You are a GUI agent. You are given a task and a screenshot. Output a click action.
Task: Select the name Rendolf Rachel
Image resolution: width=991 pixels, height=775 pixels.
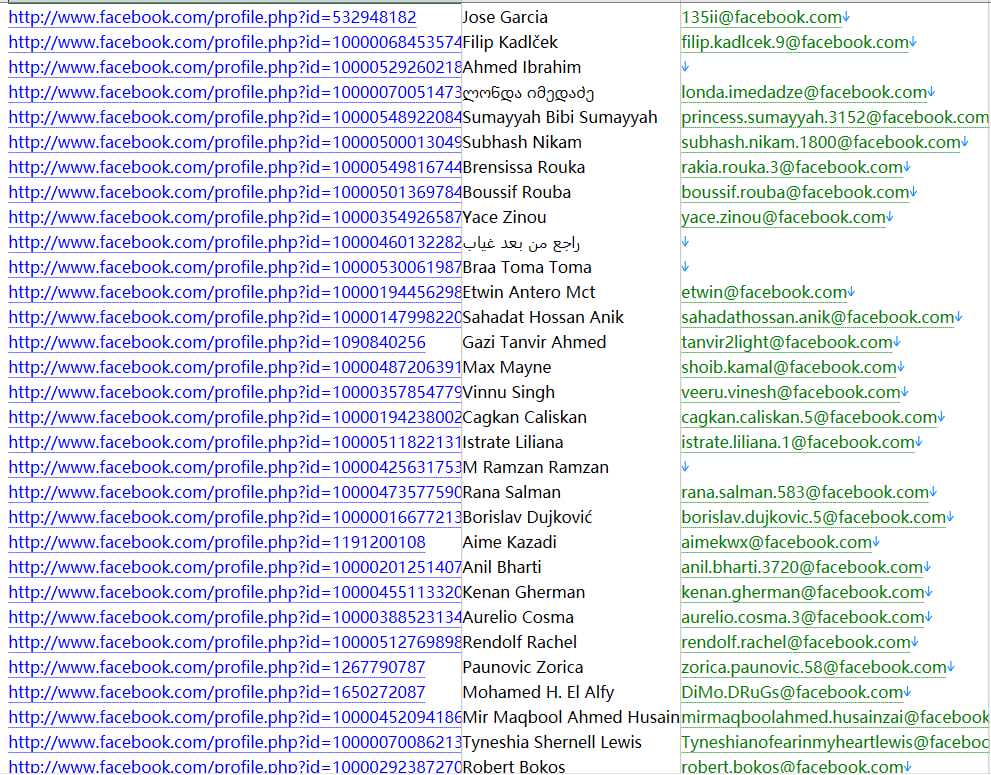[520, 642]
